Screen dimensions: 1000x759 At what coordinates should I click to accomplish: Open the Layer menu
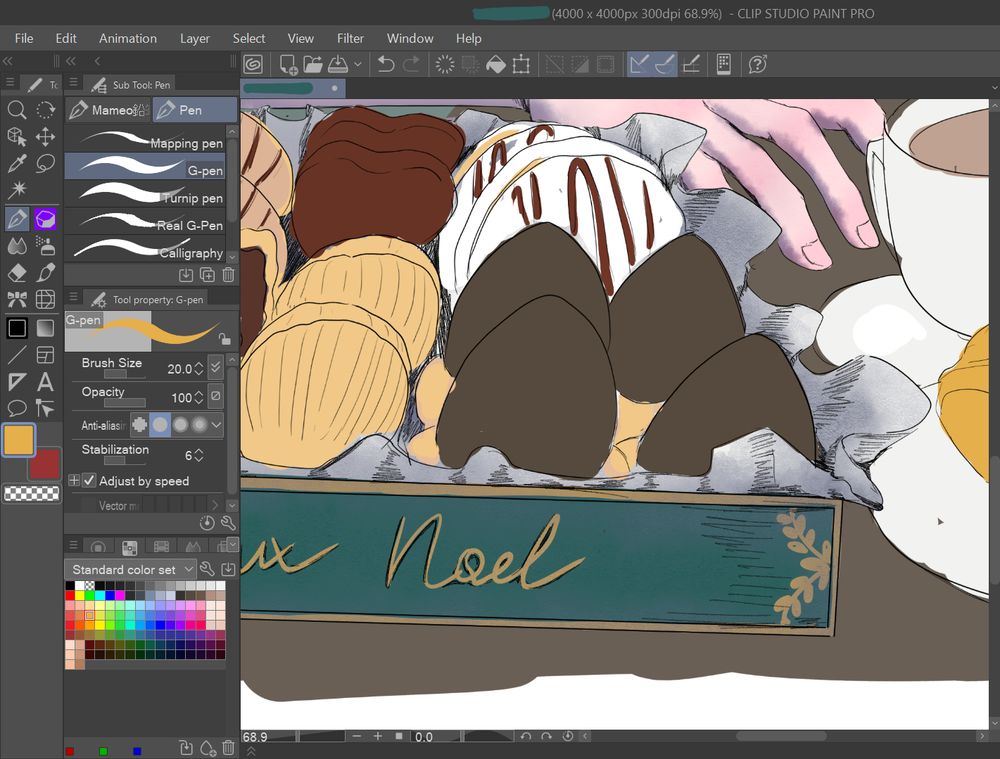pyautogui.click(x=195, y=38)
